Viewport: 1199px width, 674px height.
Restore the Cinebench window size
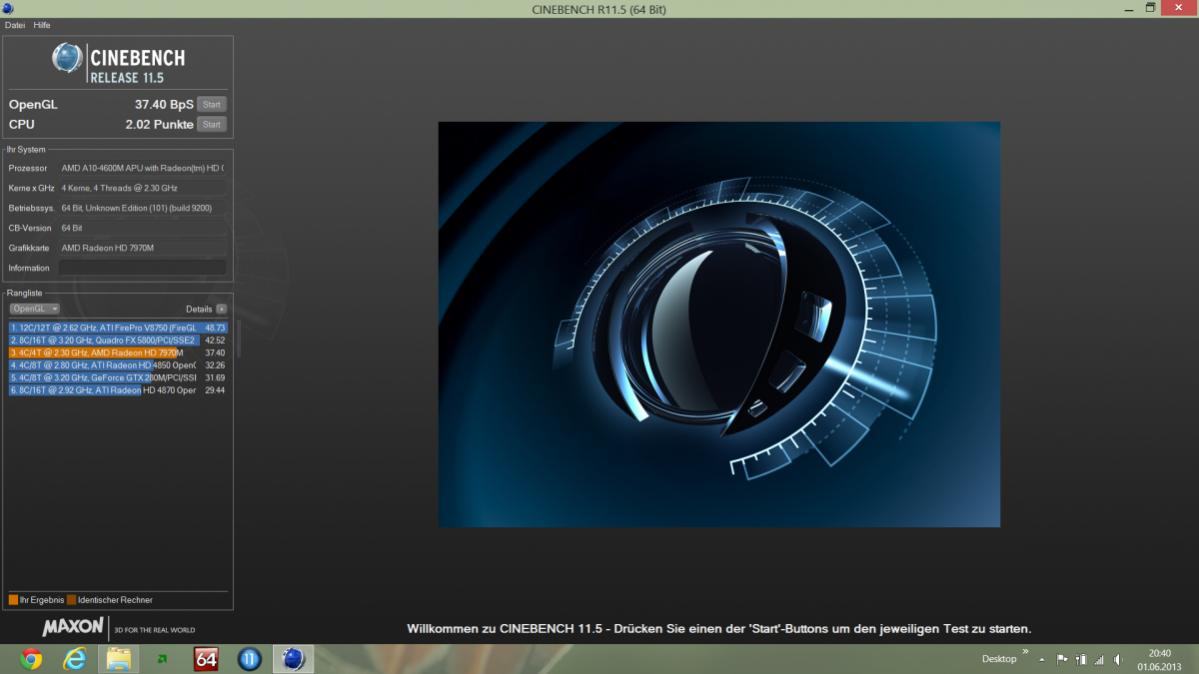pos(1150,8)
